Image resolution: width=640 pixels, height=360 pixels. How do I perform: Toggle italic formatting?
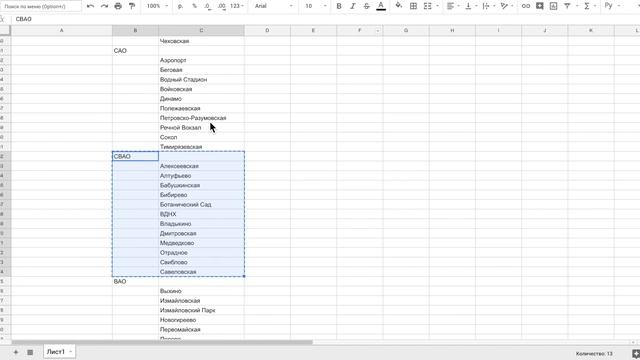[x=353, y=6]
